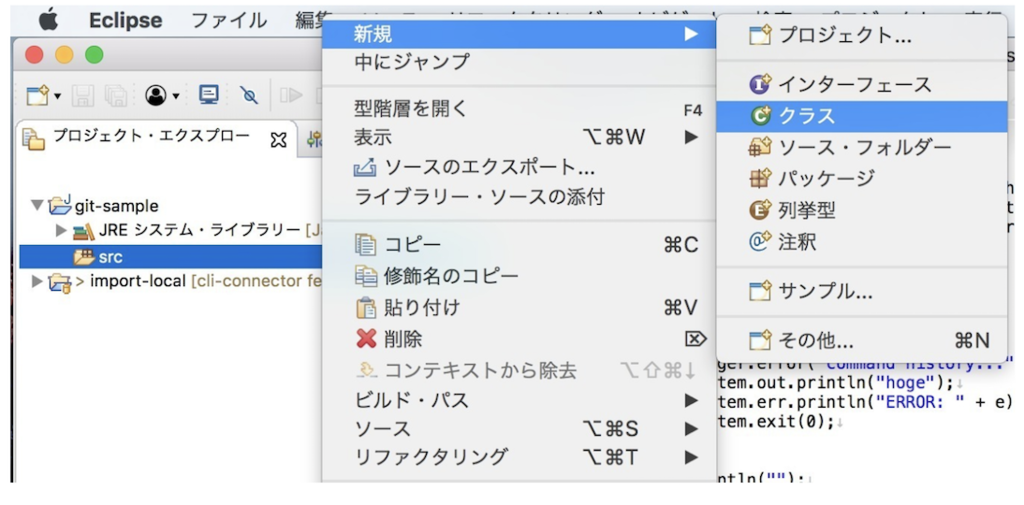Choose ソース・フォルダー in submenu
Image resolution: width=1024 pixels, height=505 pixels.
pos(862,148)
